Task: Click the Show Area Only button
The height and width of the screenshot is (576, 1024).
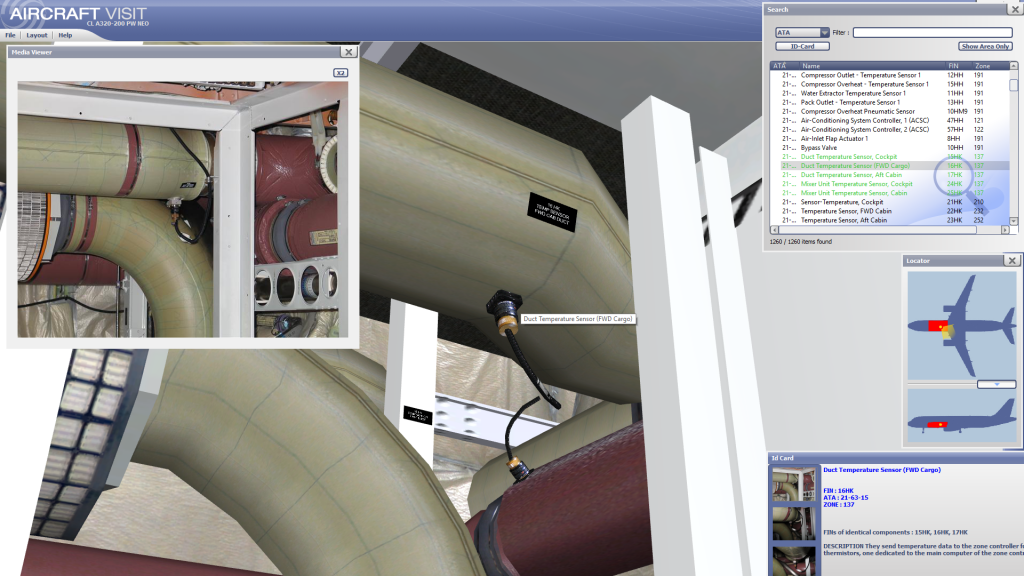Action: tap(985, 46)
